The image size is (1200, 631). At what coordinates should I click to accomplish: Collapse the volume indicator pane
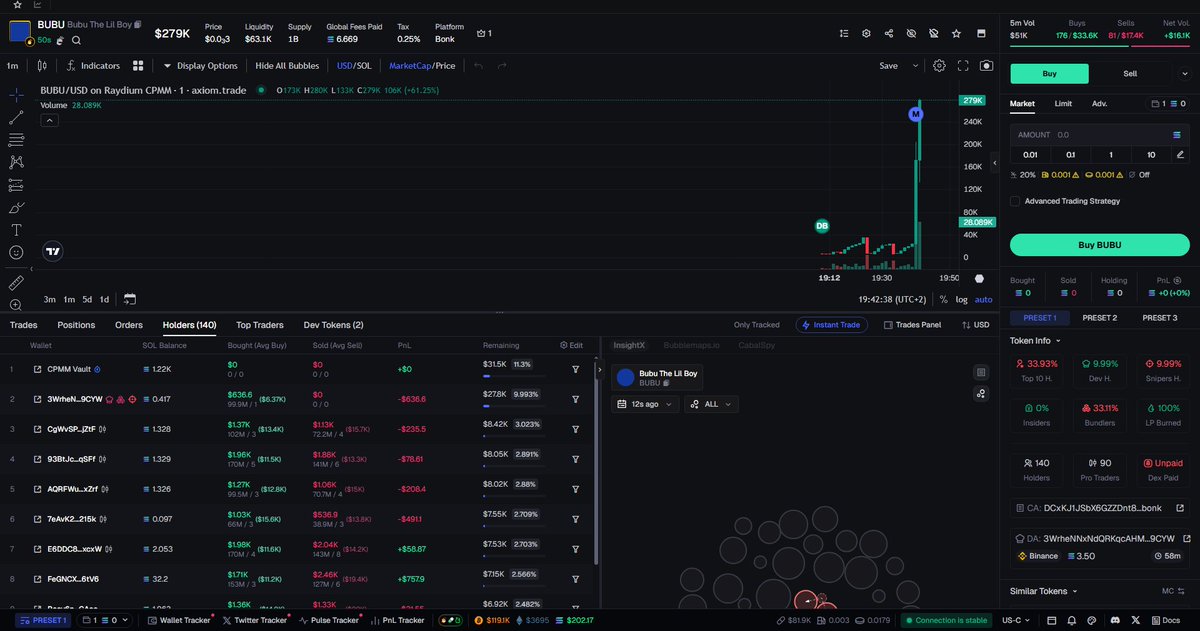pyautogui.click(x=47, y=120)
